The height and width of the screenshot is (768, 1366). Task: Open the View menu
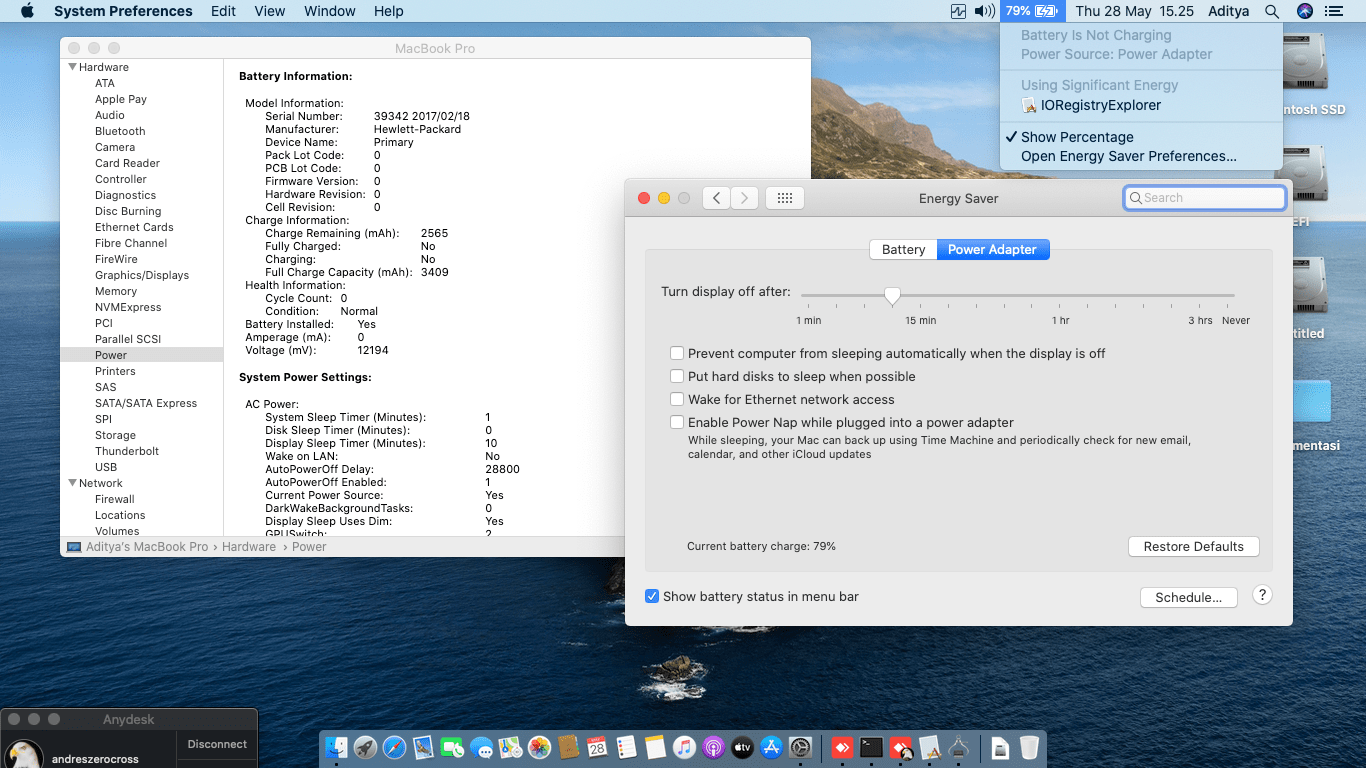click(270, 11)
